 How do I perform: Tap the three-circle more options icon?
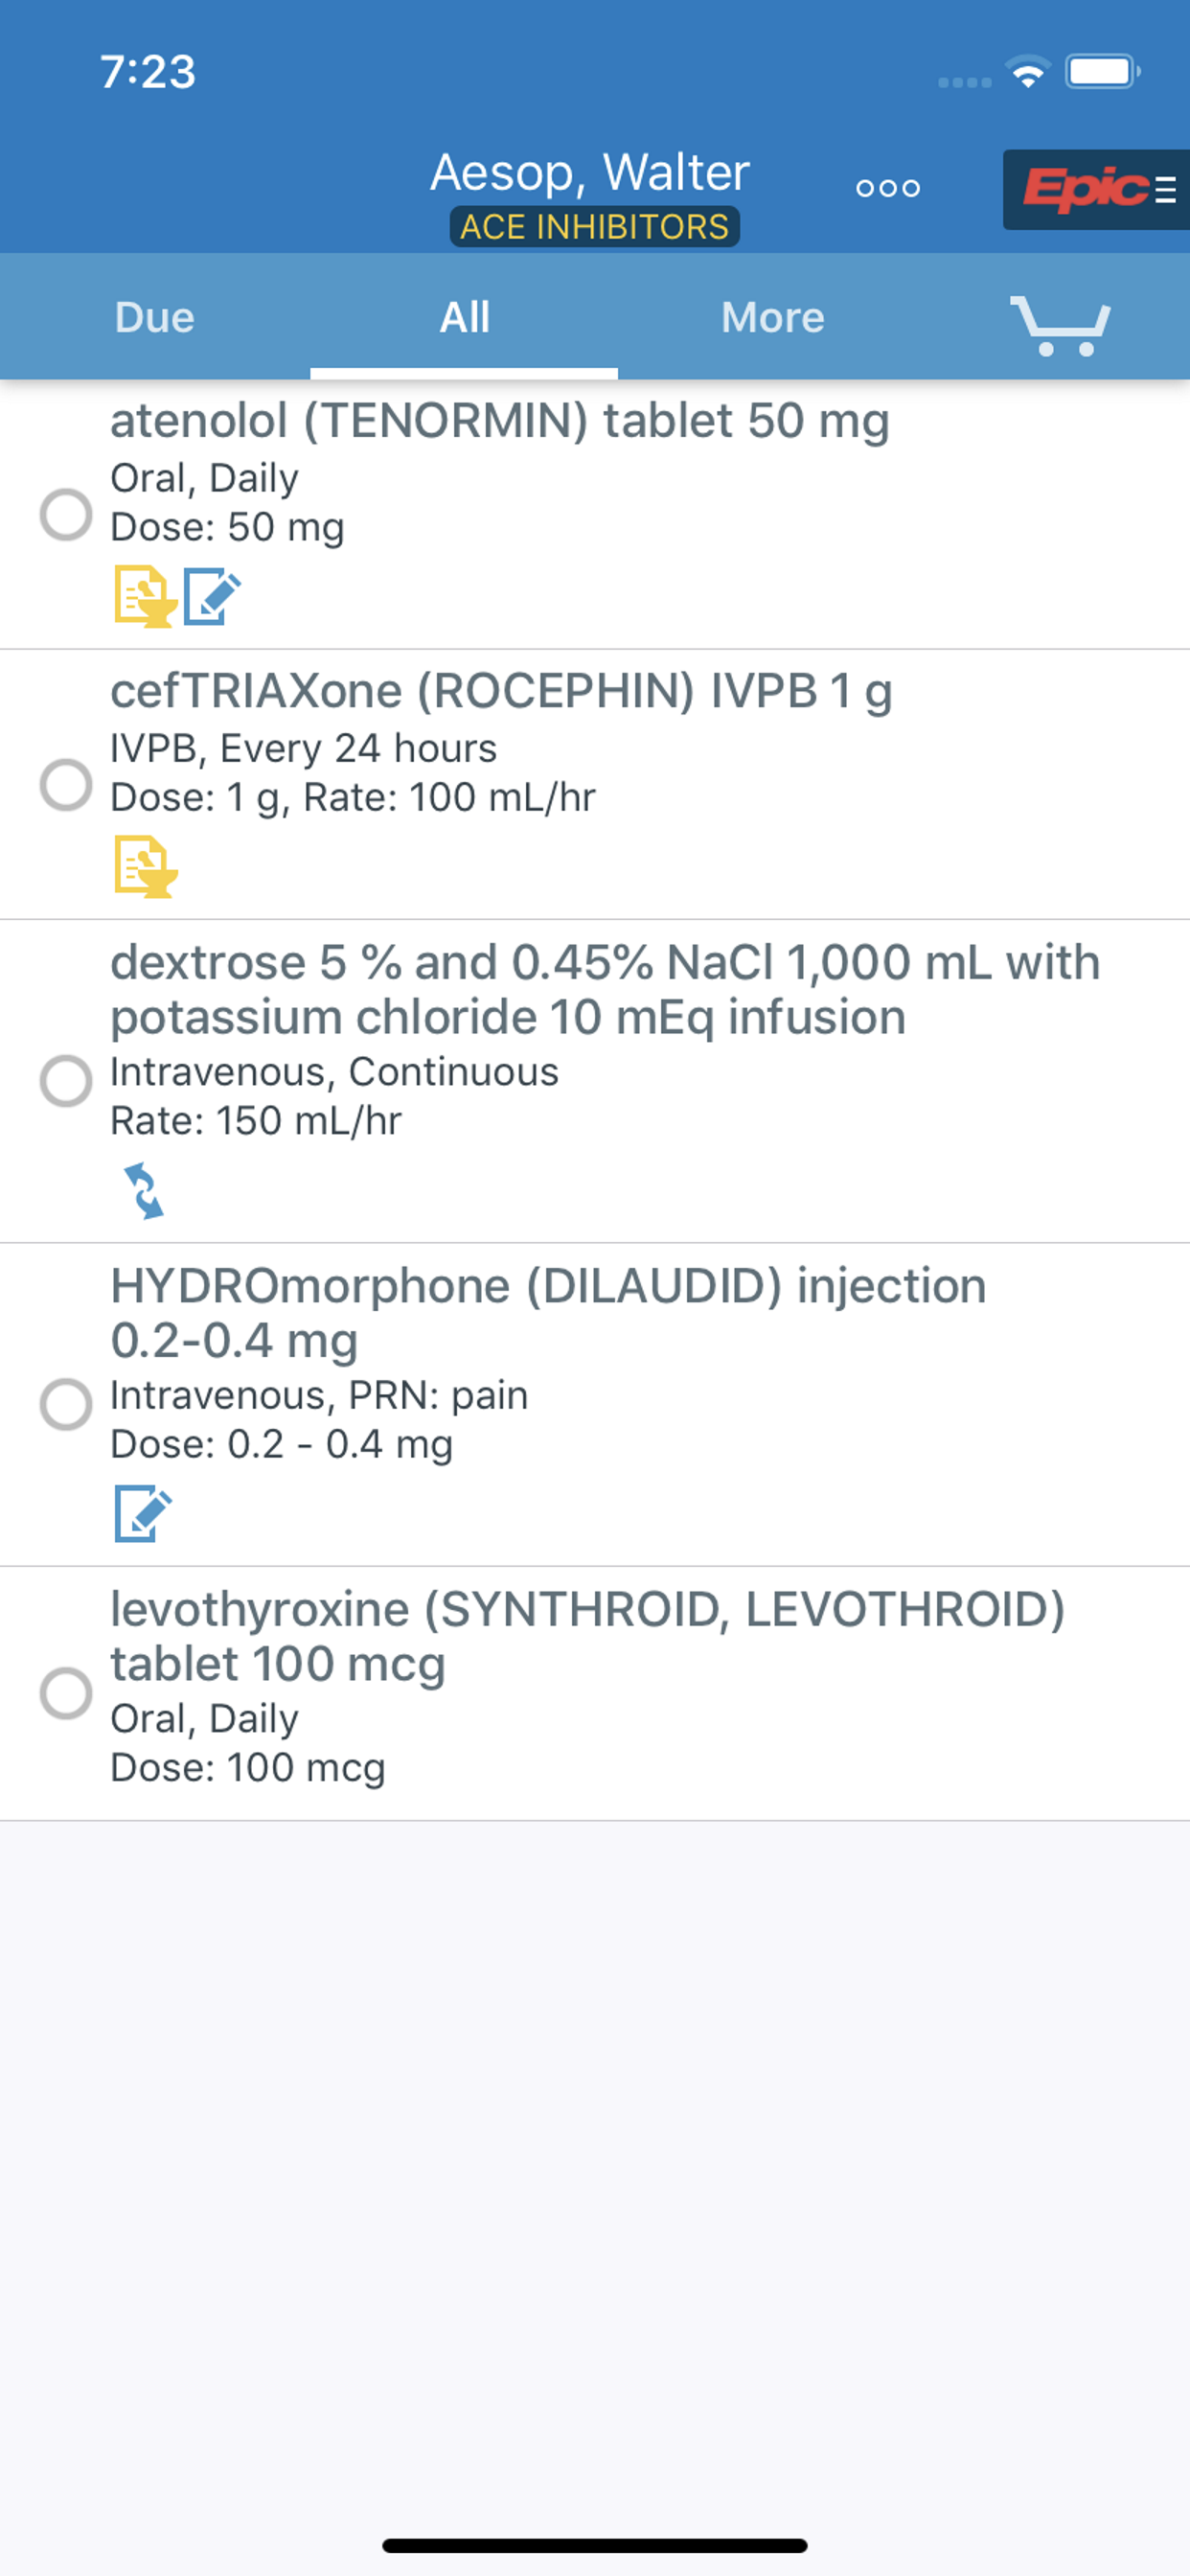click(x=888, y=188)
